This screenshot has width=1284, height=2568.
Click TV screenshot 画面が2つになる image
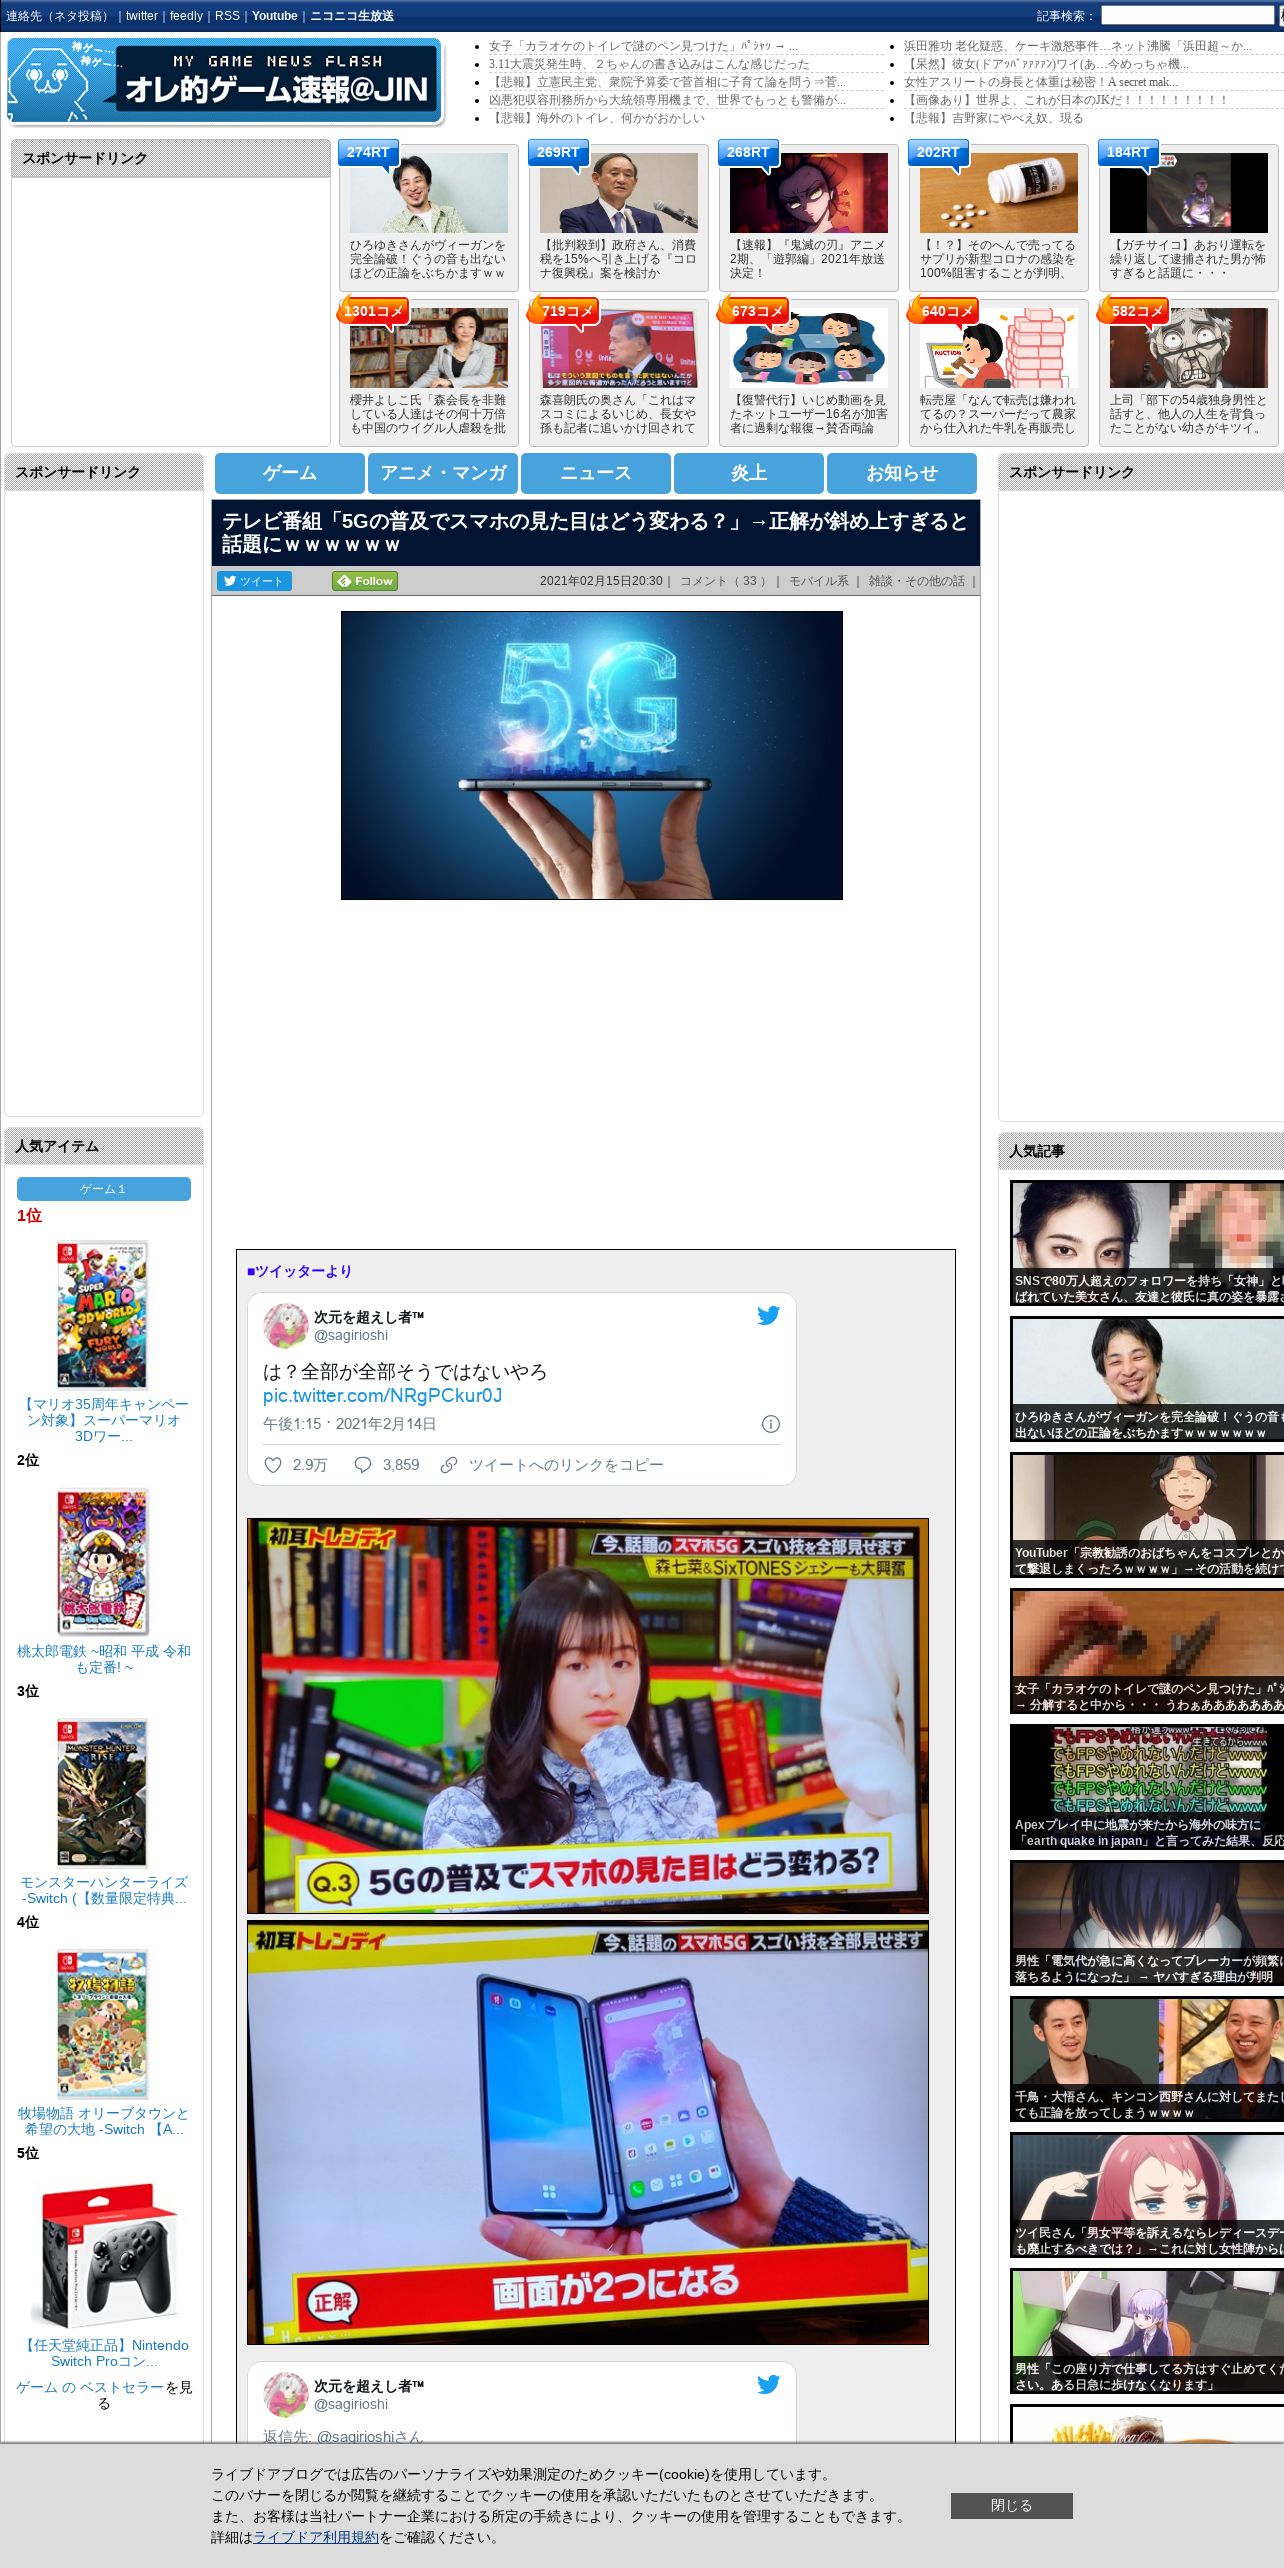tap(588, 2132)
